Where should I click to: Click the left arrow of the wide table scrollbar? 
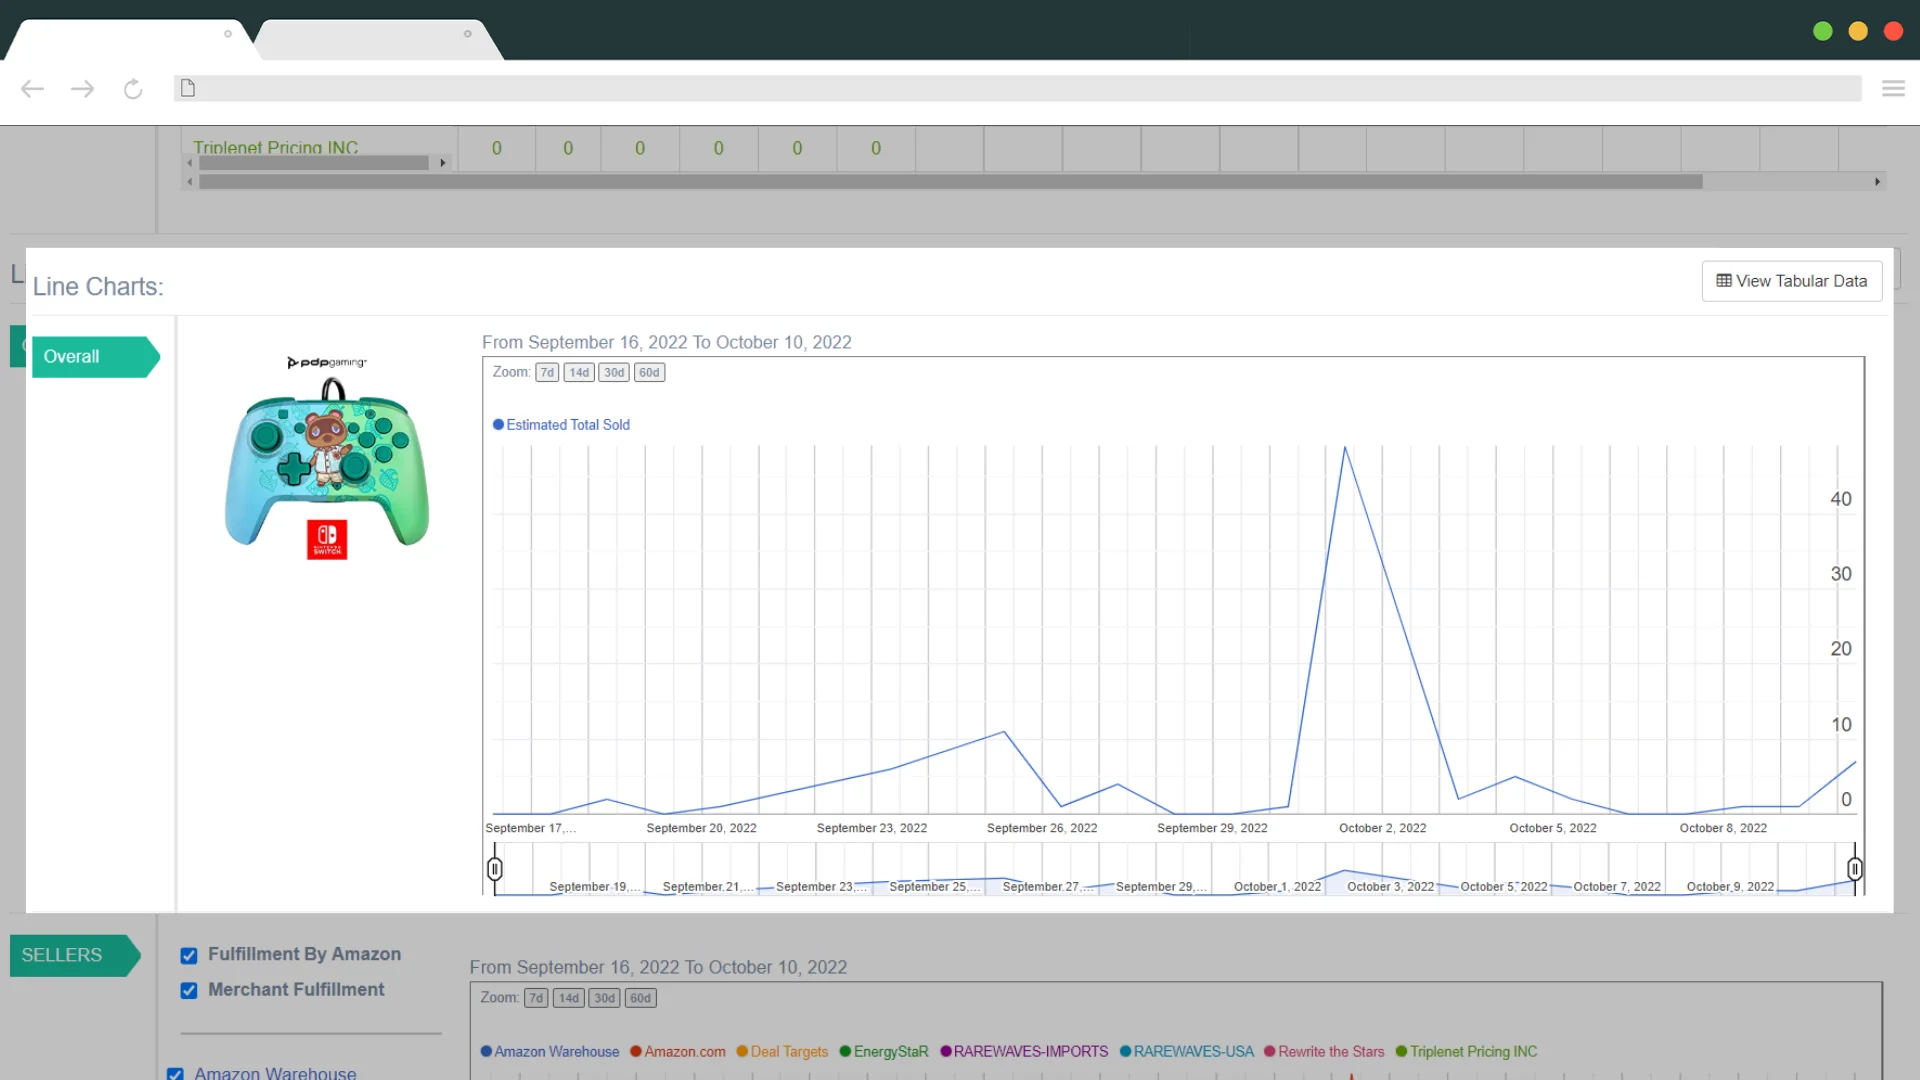[190, 182]
